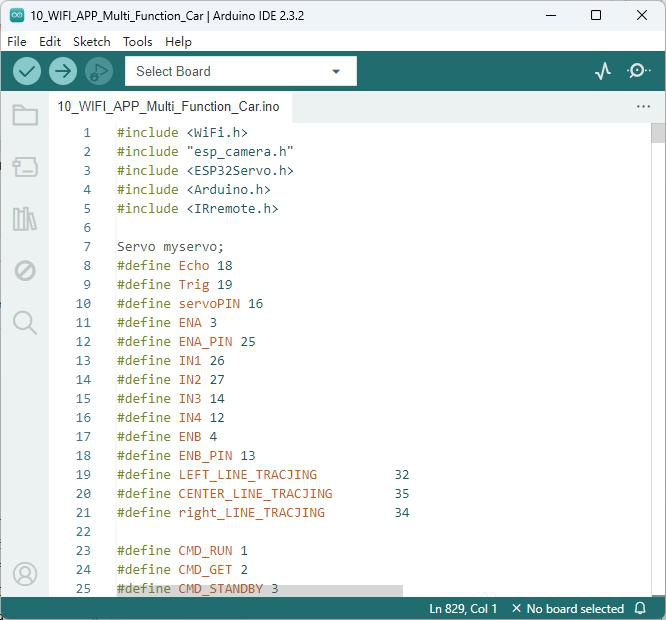666x620 pixels.
Task: Click the #define Echo 18 line
Action: [175, 265]
